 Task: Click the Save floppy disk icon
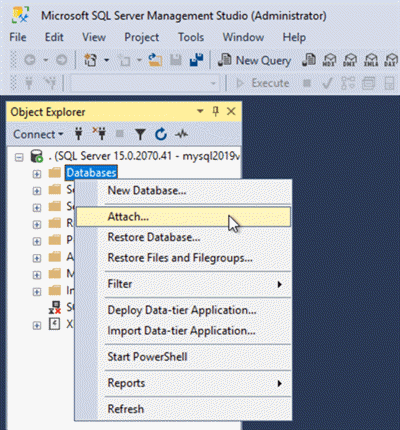[x=176, y=60]
